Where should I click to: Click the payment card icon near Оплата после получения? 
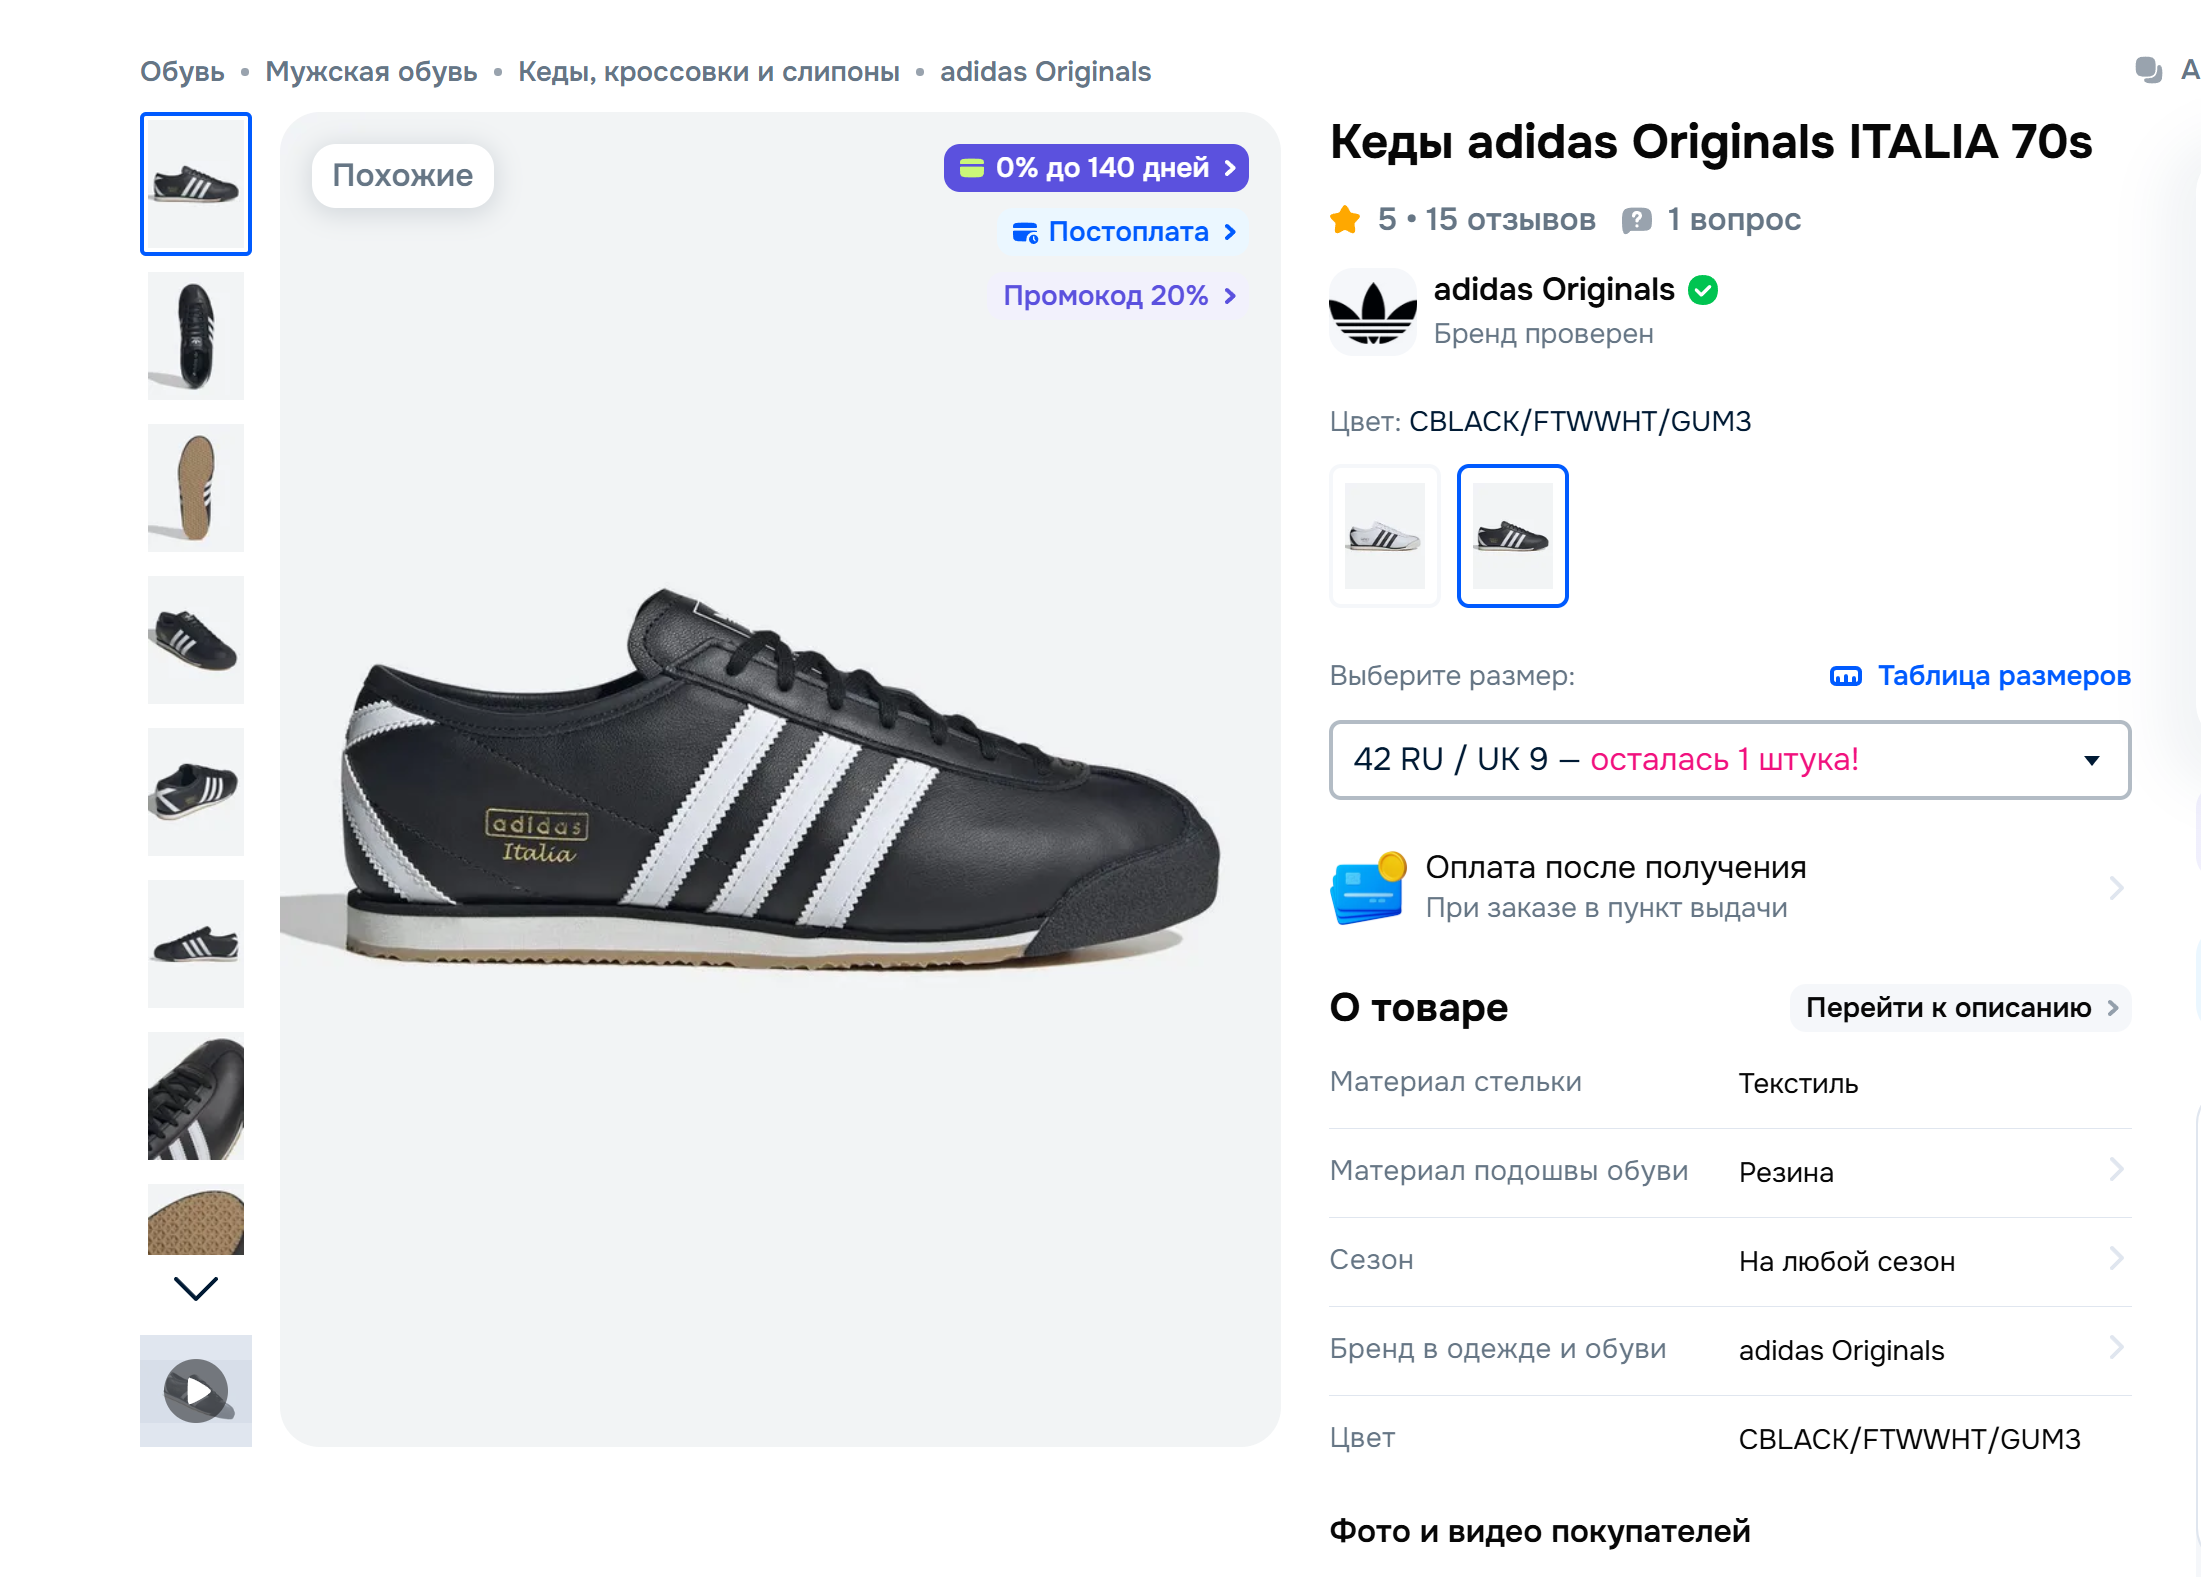click(x=1368, y=888)
